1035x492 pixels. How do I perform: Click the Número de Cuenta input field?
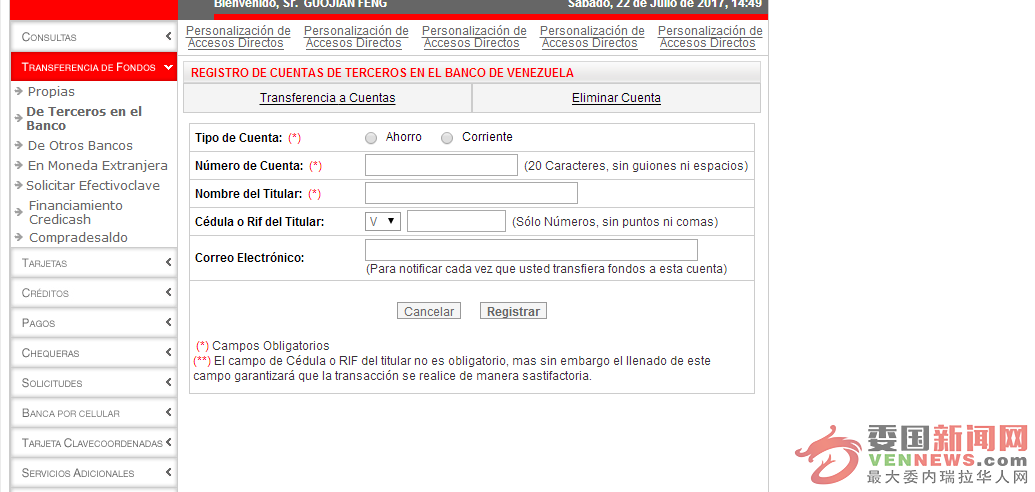(x=441, y=165)
